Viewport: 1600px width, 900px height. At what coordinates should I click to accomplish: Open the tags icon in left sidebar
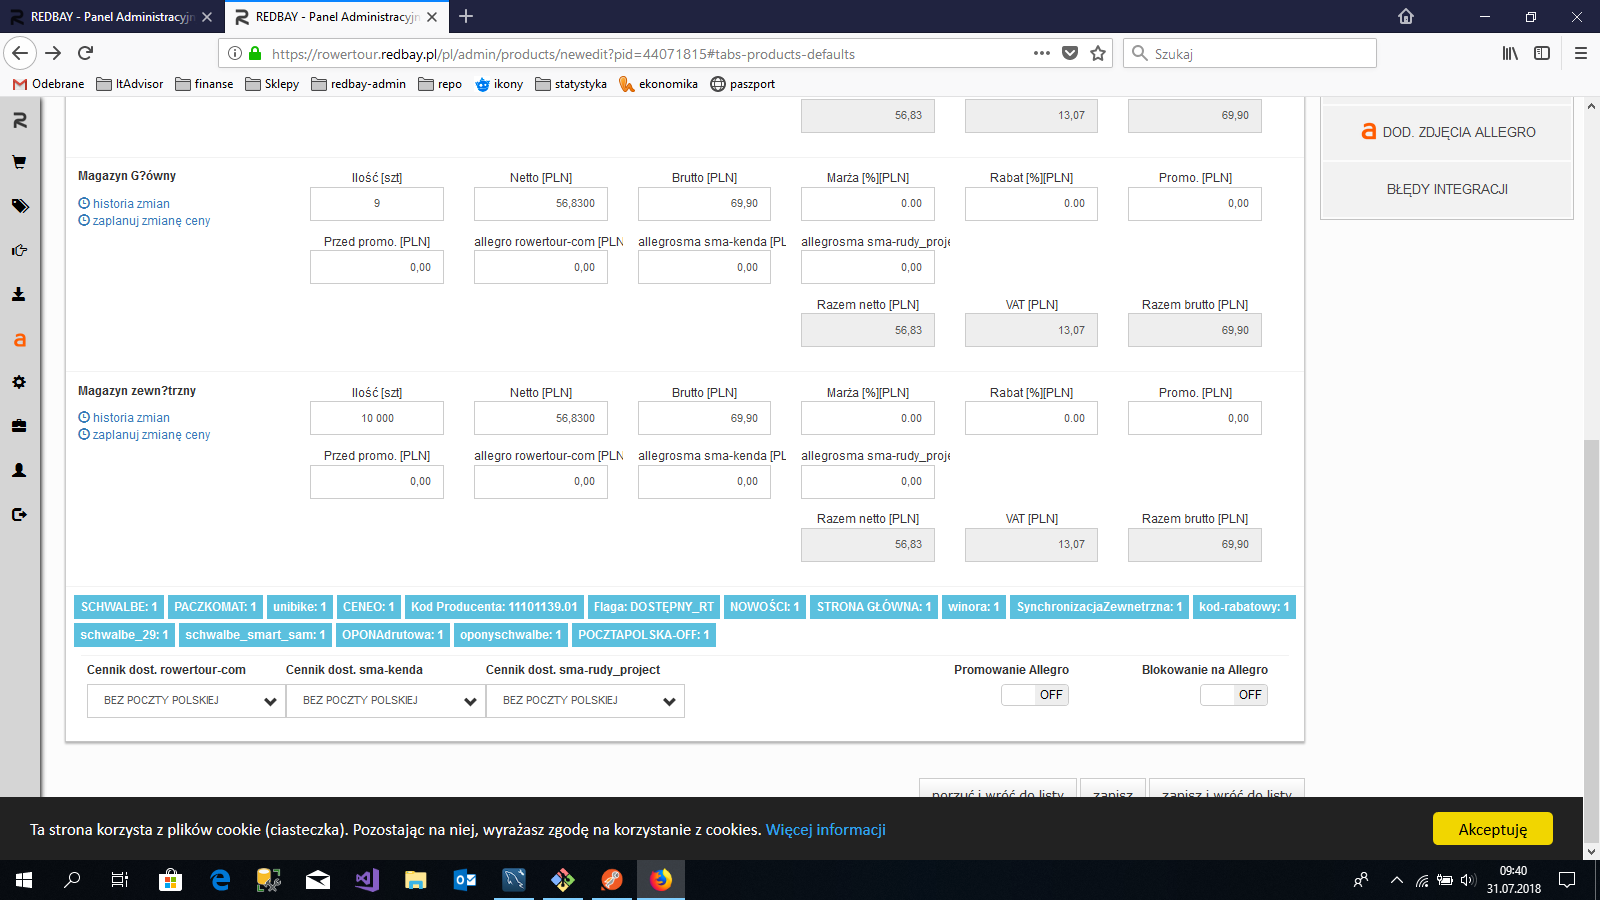(19, 206)
